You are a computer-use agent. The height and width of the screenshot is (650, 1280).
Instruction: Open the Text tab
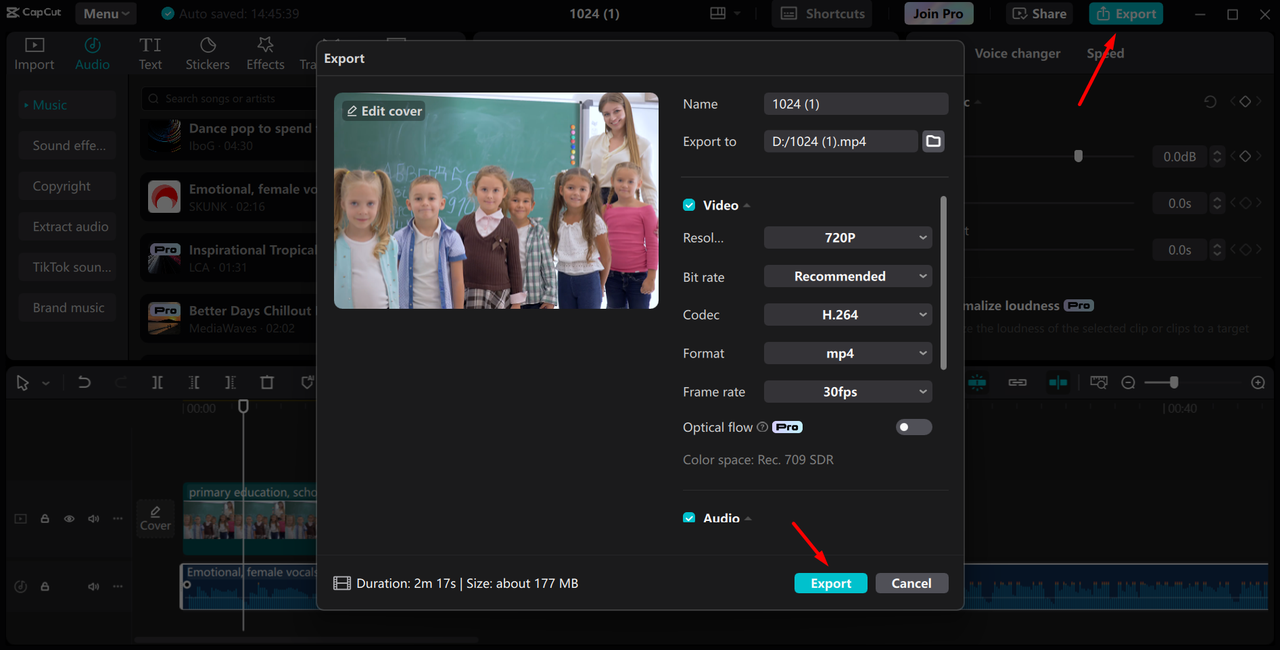pos(150,54)
